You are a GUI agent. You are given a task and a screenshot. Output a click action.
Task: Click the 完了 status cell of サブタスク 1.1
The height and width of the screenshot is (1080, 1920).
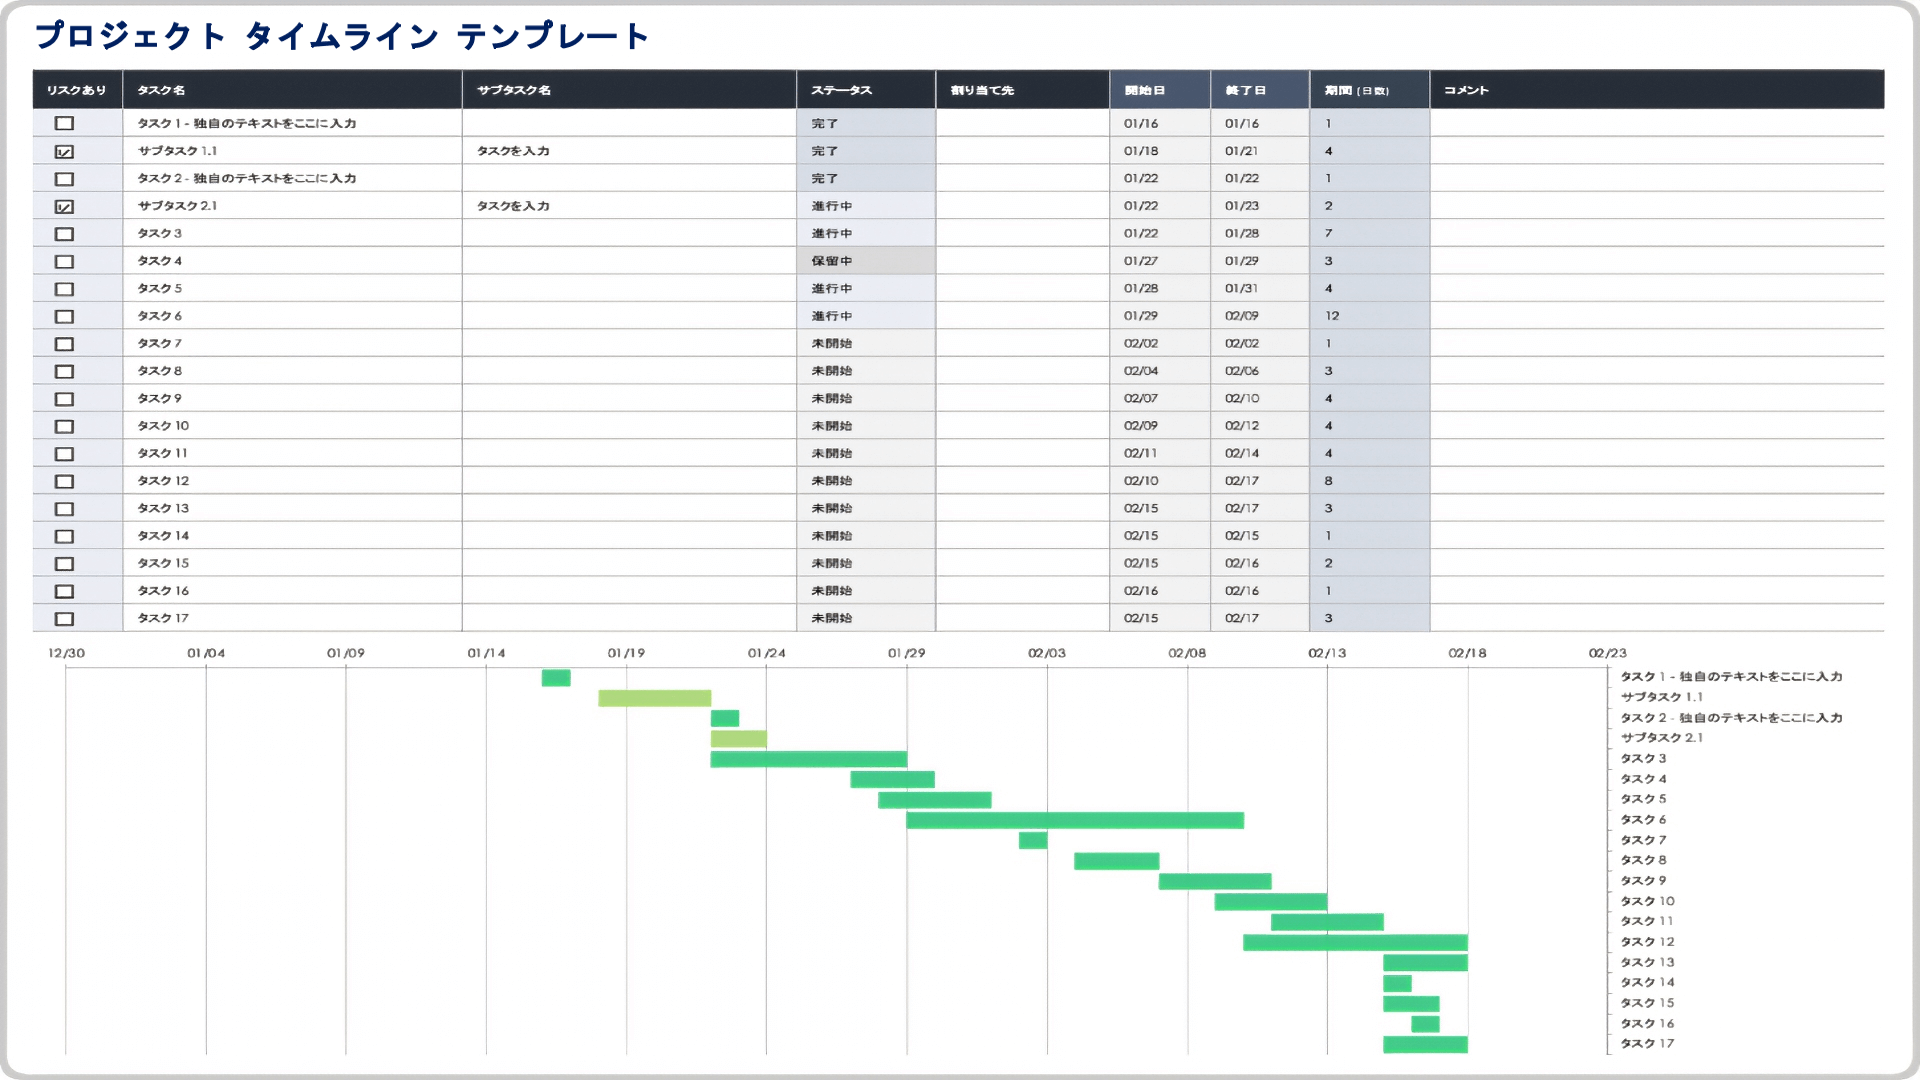(x=866, y=151)
